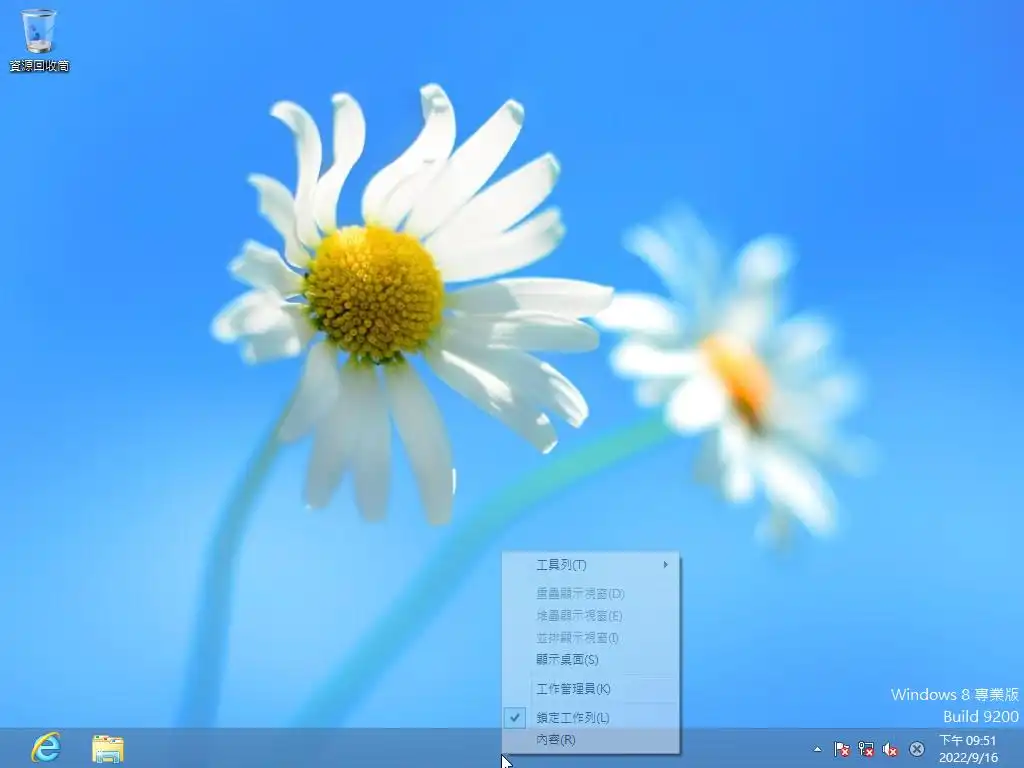Open 工作管理員(K) from the context menu

click(591, 689)
